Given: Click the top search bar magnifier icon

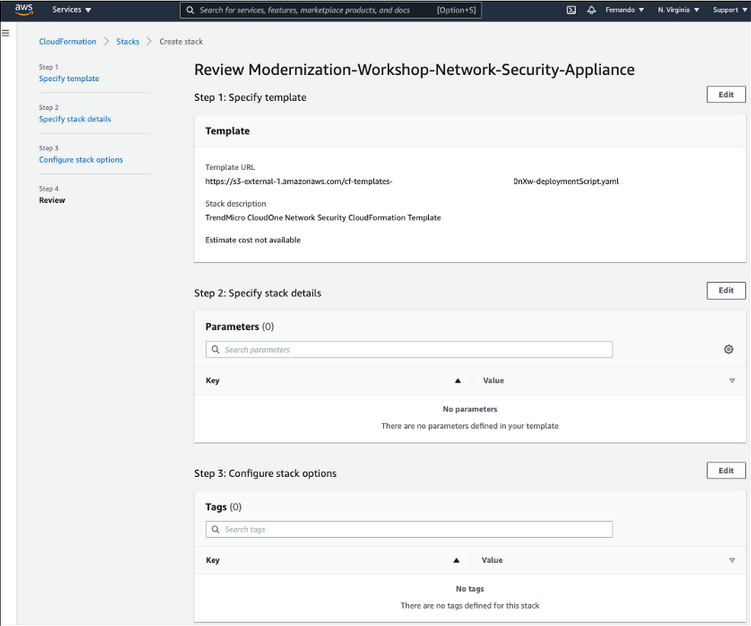Looking at the screenshot, I should coord(190,10).
